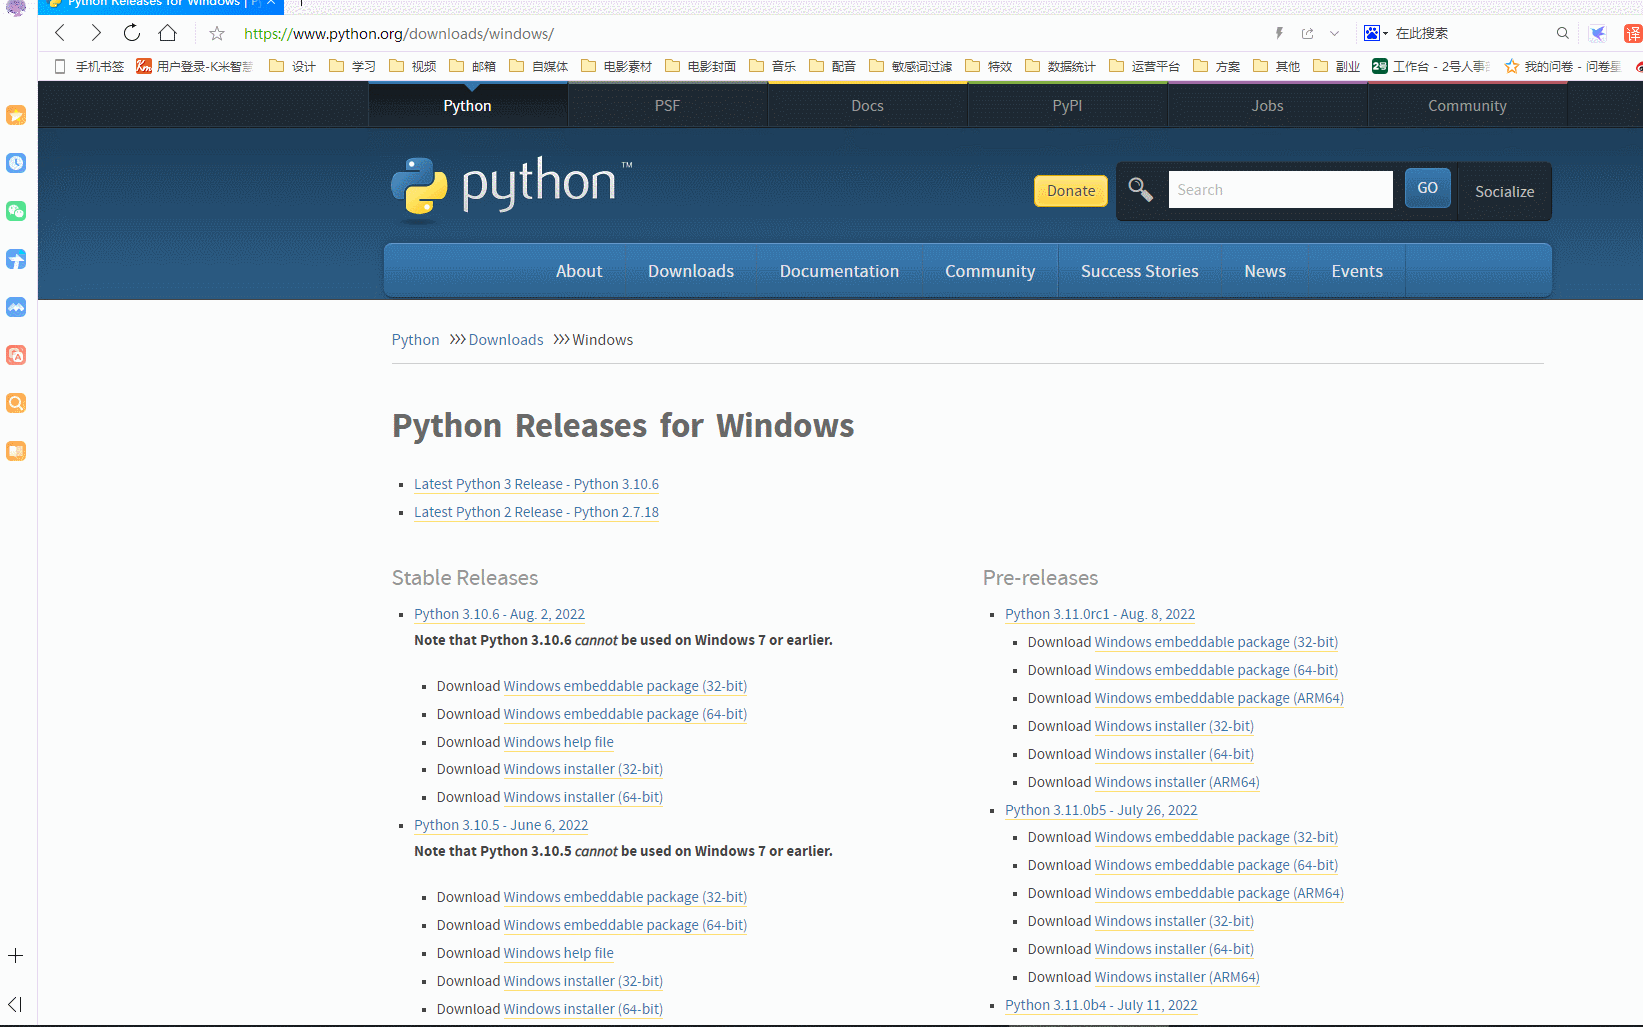Open the Documentation navigation menu
Image resolution: width=1643 pixels, height=1027 pixels.
pos(839,271)
